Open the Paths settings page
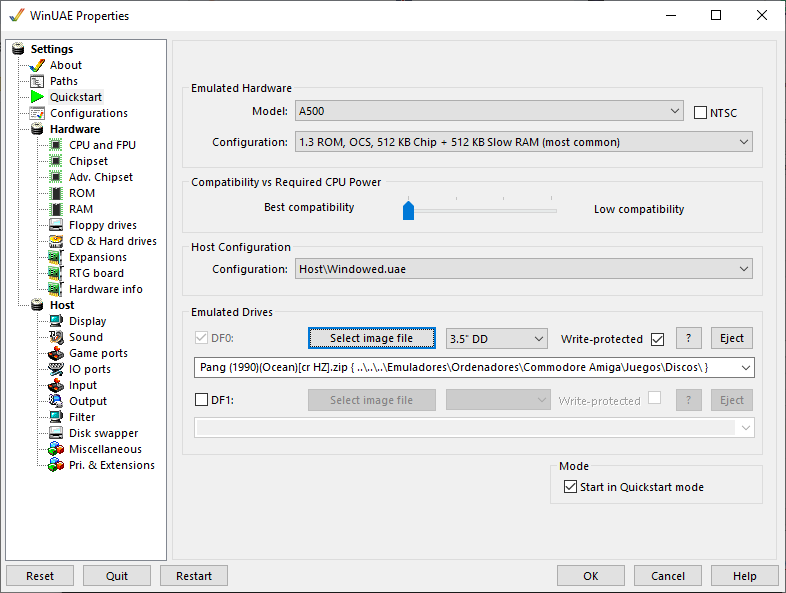This screenshot has width=786, height=593. (x=64, y=81)
